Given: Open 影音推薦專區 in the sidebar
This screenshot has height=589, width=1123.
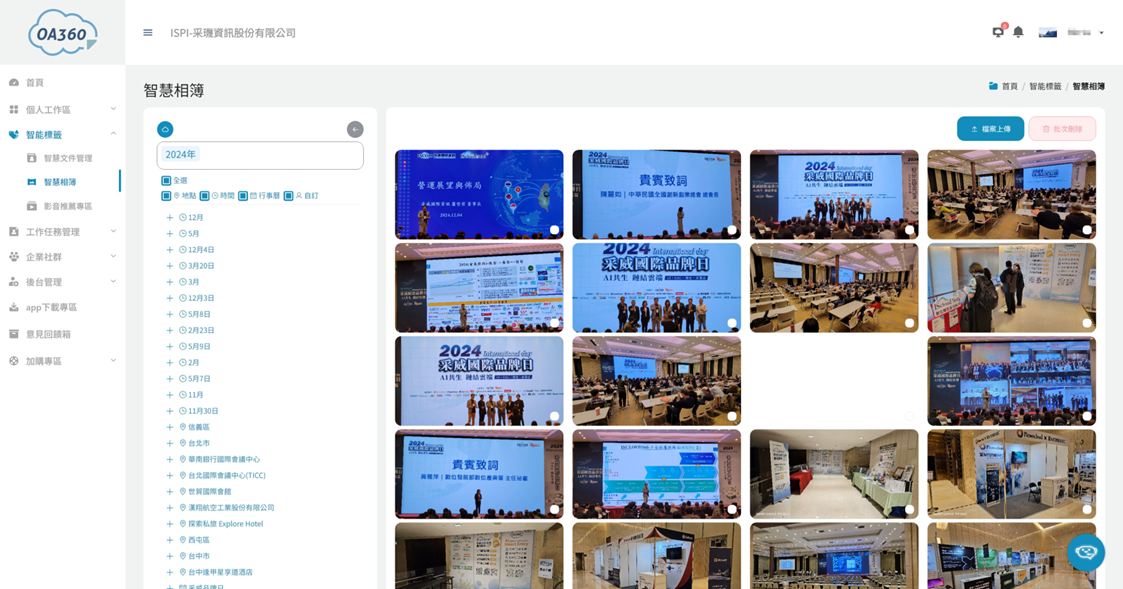Looking at the screenshot, I should [x=68, y=206].
